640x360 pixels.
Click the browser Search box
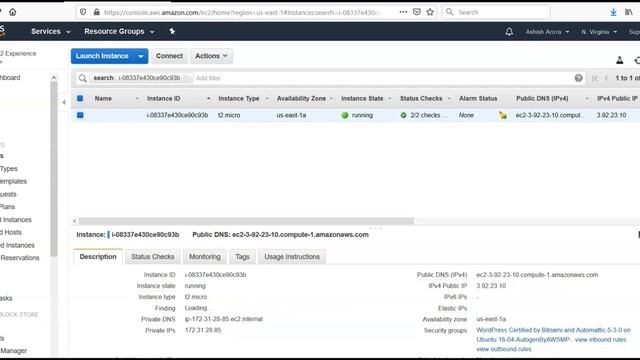pyautogui.click(x=496, y=12)
